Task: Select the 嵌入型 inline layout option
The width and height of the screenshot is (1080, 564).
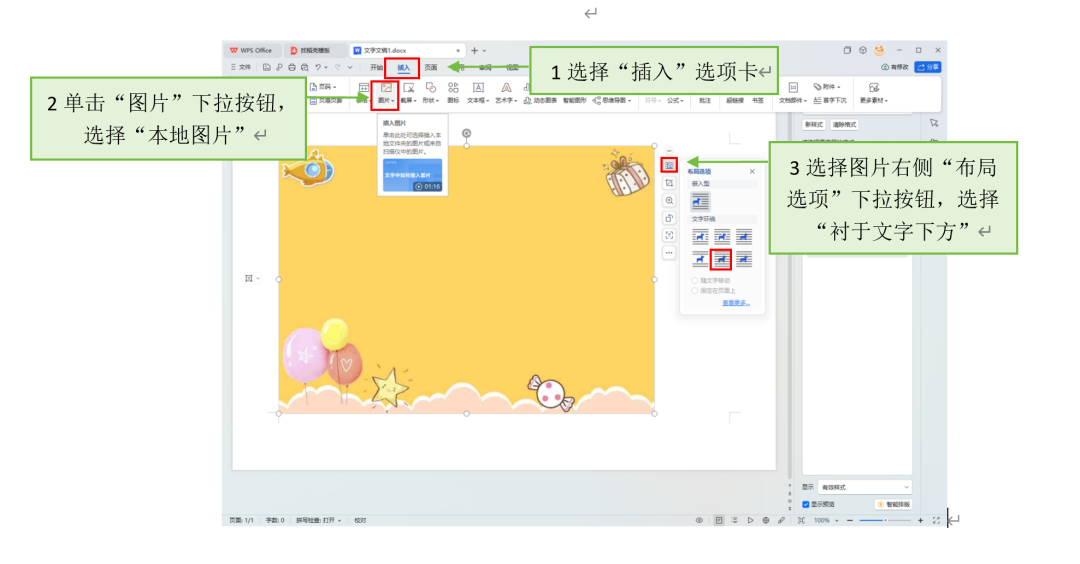Action: [x=700, y=201]
